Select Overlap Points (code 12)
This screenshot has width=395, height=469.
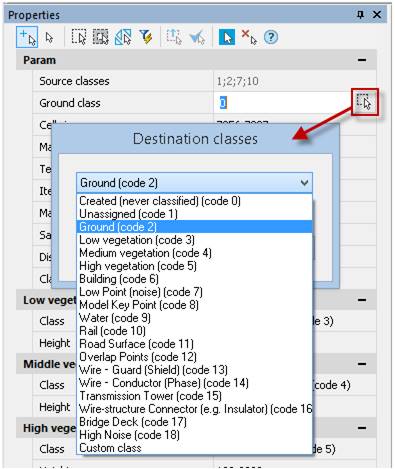[194, 357]
